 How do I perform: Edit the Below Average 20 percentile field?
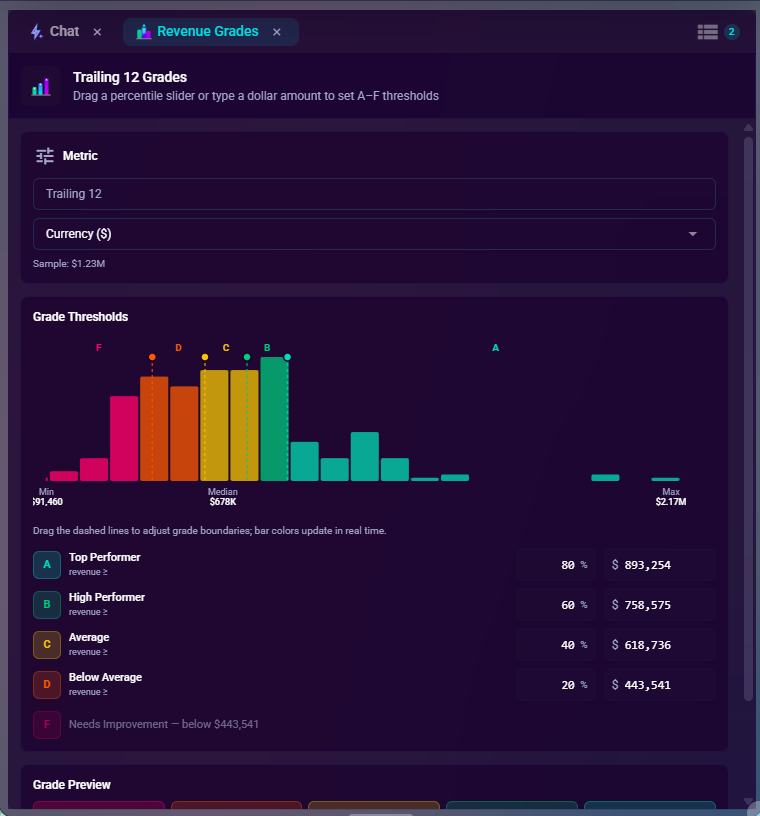coord(556,685)
